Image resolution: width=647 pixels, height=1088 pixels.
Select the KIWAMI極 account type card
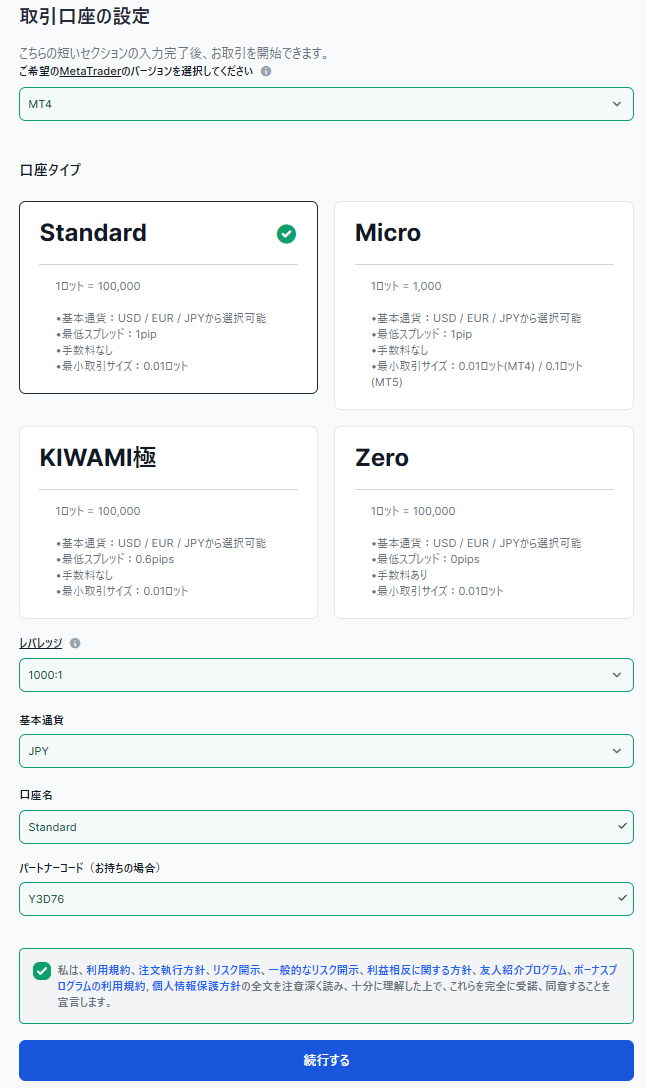(x=169, y=522)
